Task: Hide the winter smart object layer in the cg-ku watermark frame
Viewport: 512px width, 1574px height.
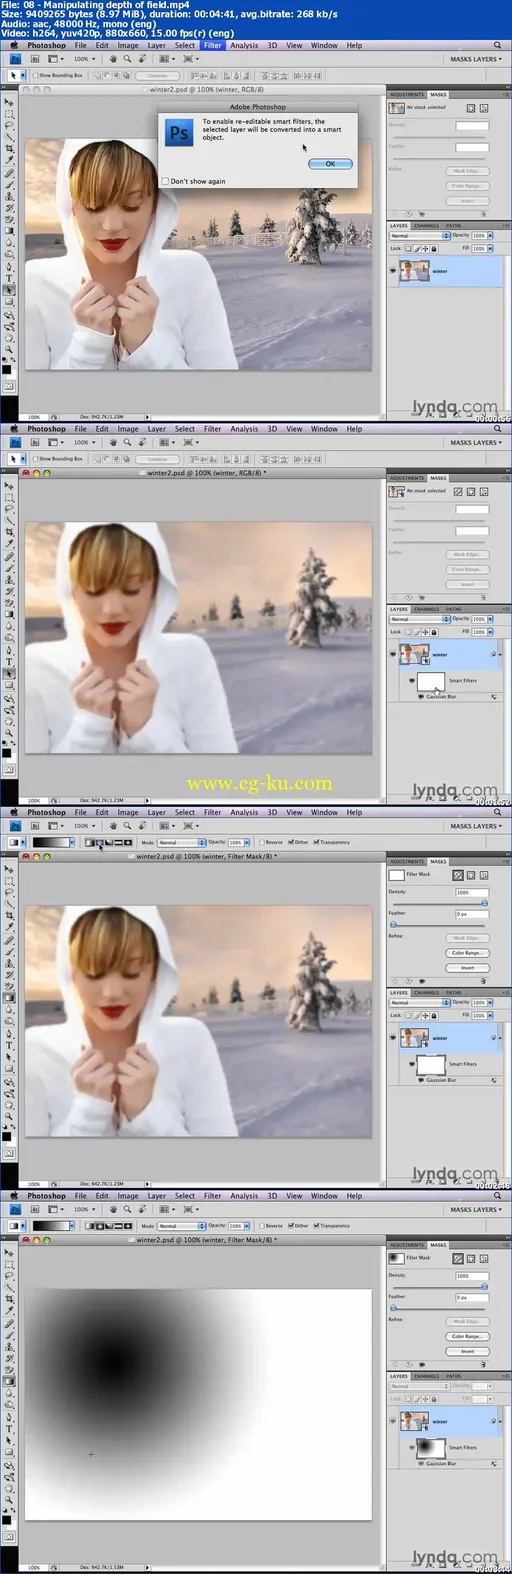Action: coord(392,654)
